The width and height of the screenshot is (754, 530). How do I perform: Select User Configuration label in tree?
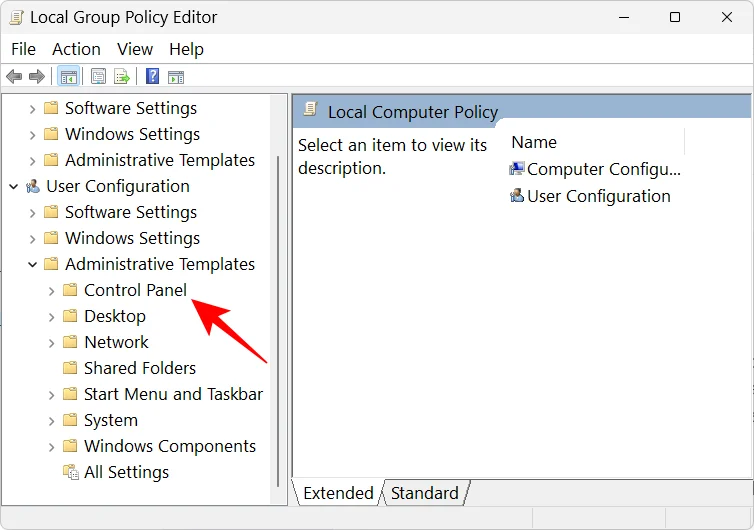[118, 186]
